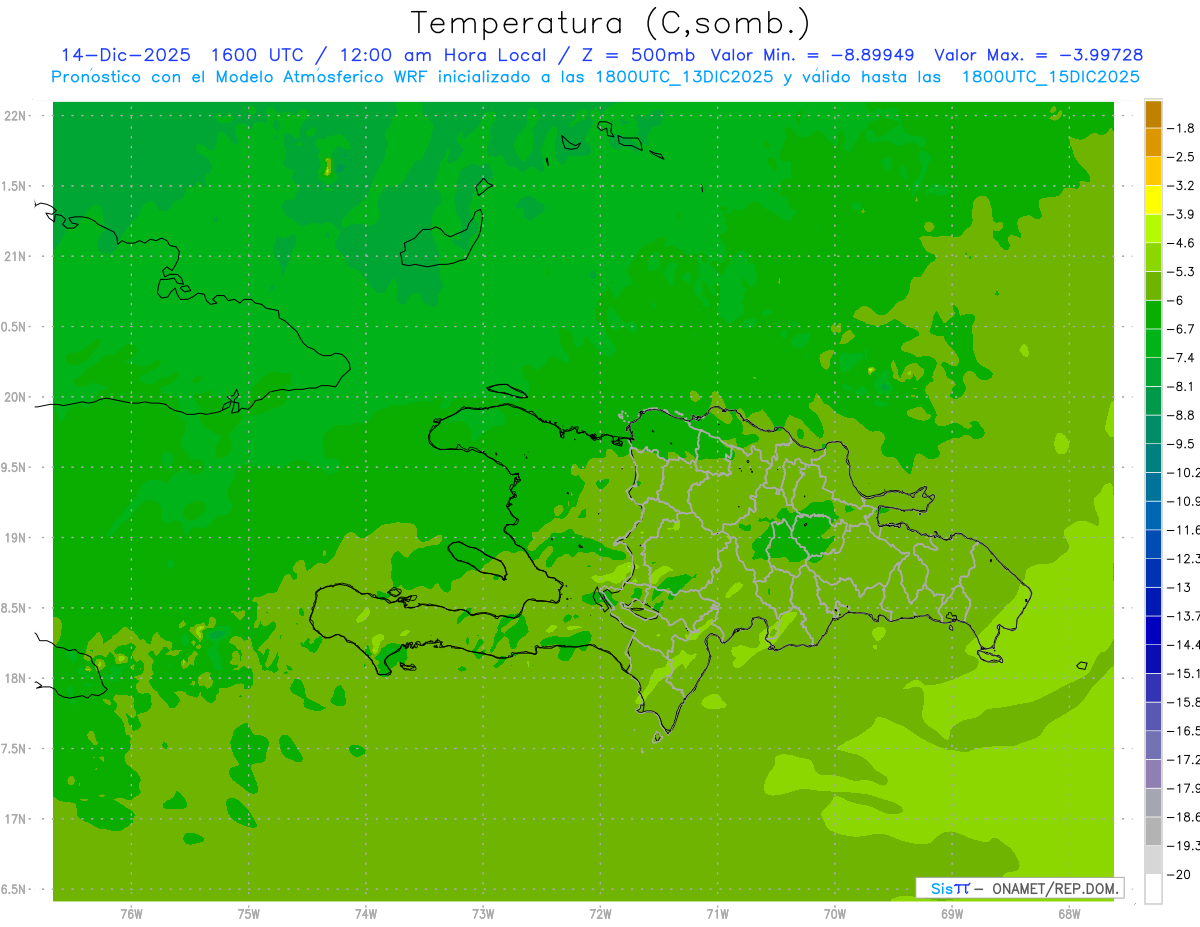Click the '-5.3' colorbar value
This screenshot has height=927, width=1200.
(1181, 271)
